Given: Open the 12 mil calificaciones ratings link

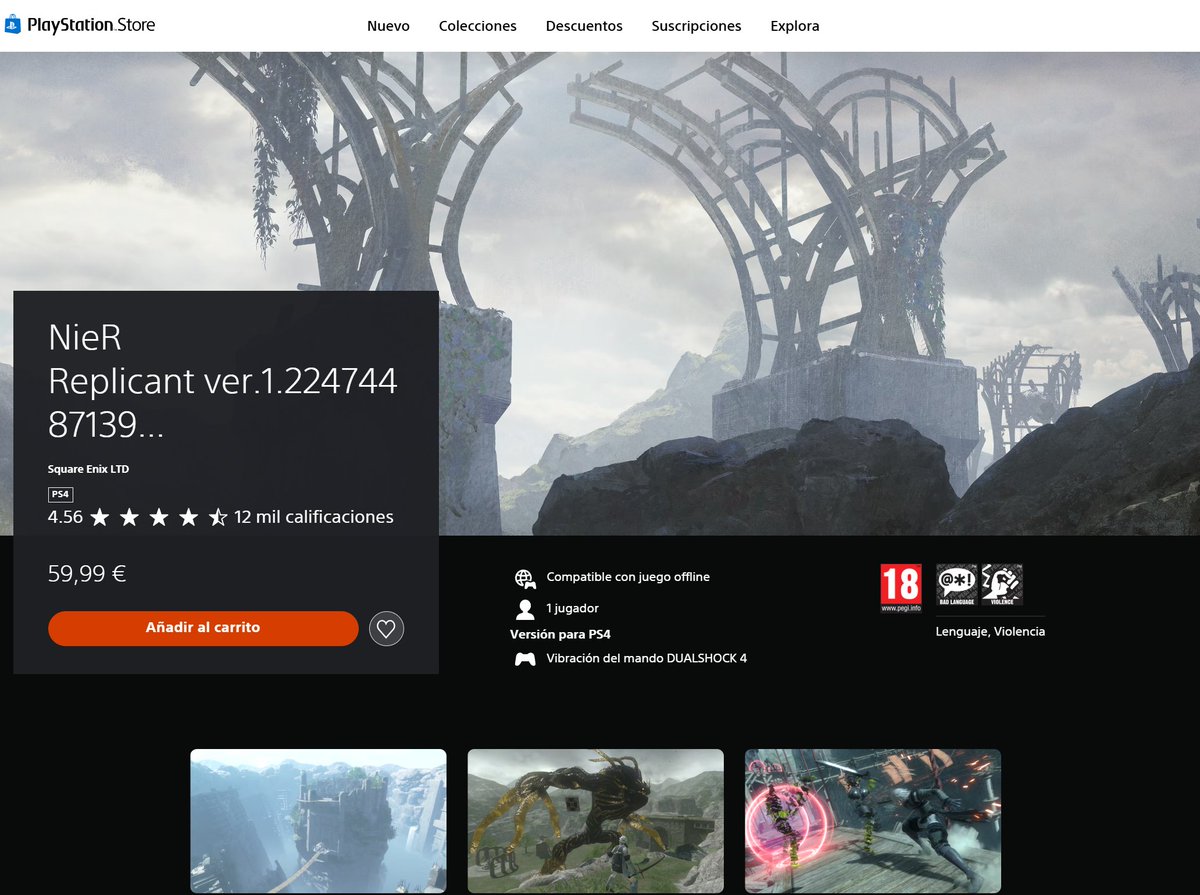Looking at the screenshot, I should [x=314, y=517].
